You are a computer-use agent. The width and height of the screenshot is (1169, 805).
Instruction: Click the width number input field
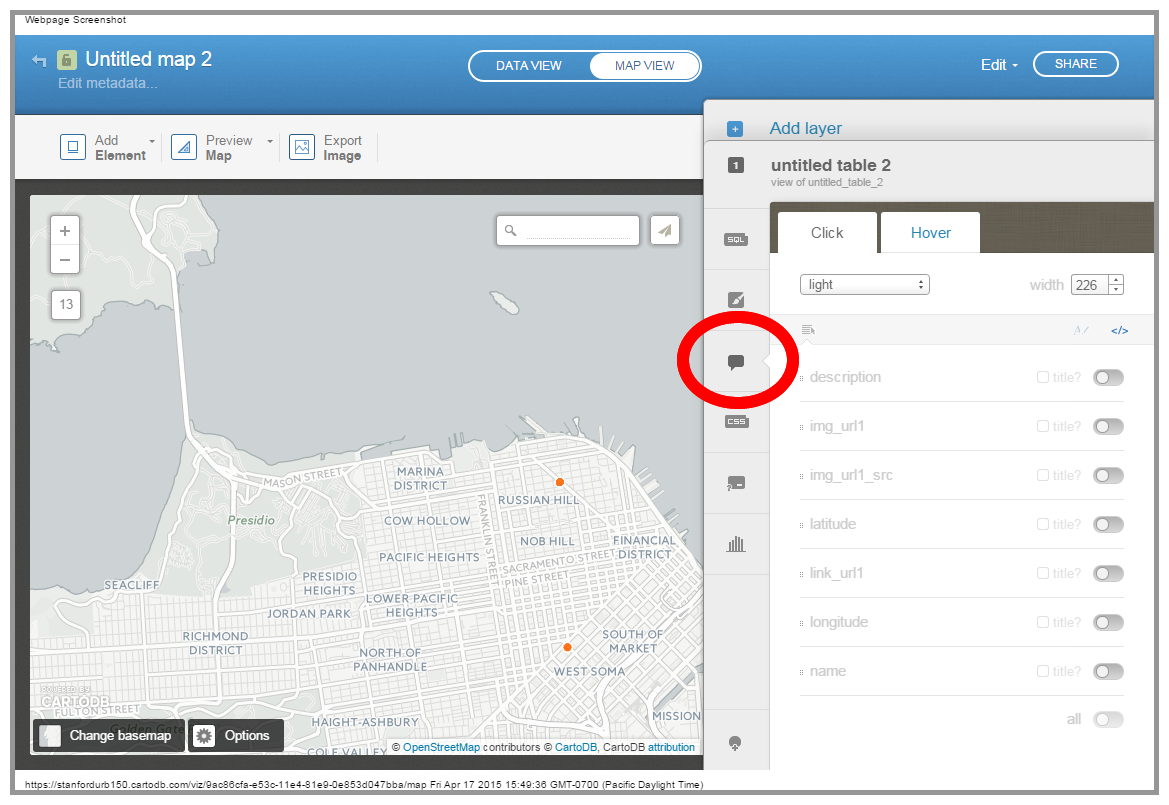pyautogui.click(x=1090, y=285)
